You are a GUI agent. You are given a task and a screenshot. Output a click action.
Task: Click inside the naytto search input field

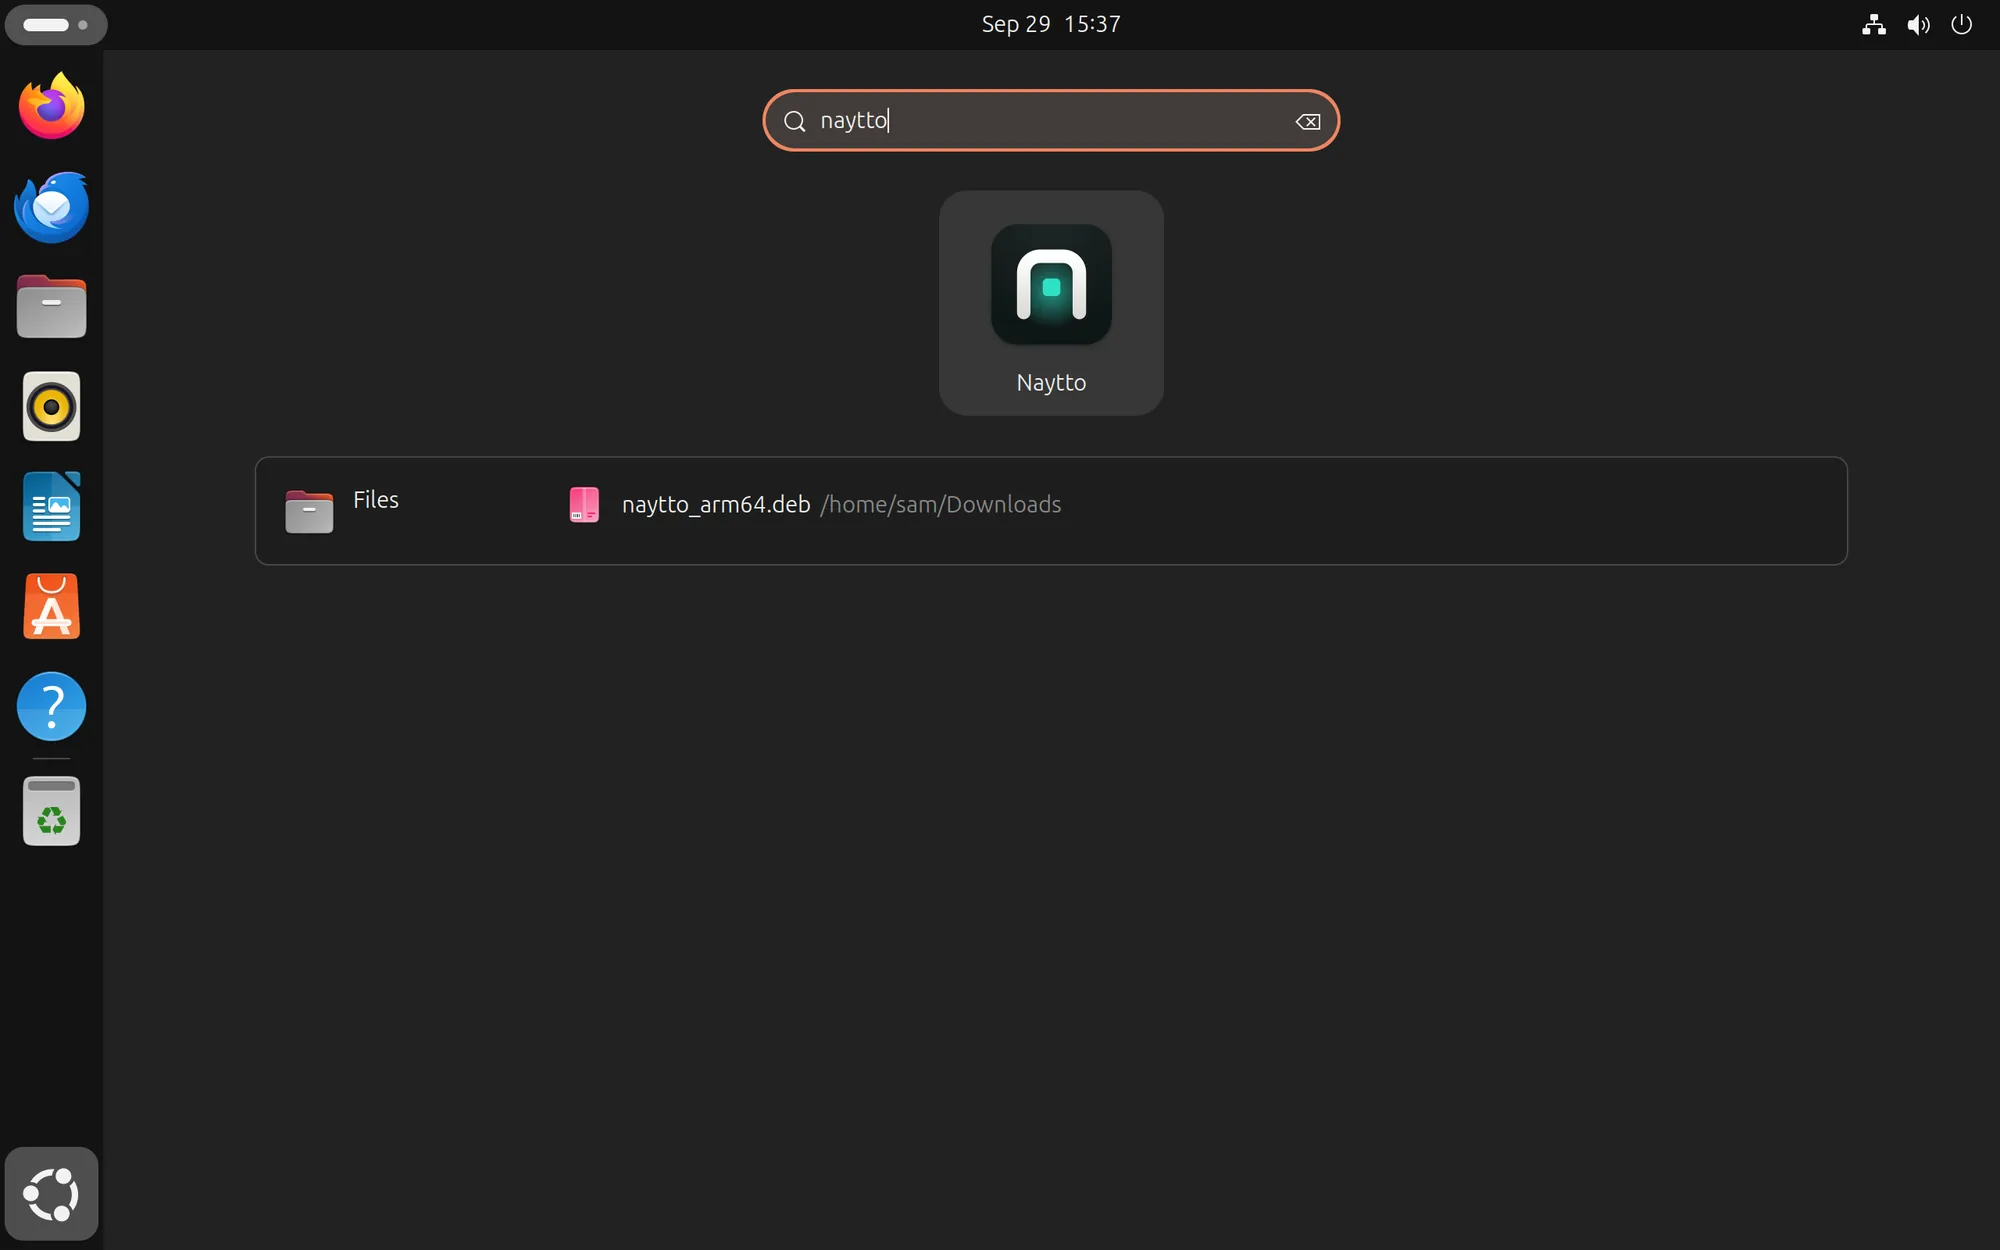1051,120
